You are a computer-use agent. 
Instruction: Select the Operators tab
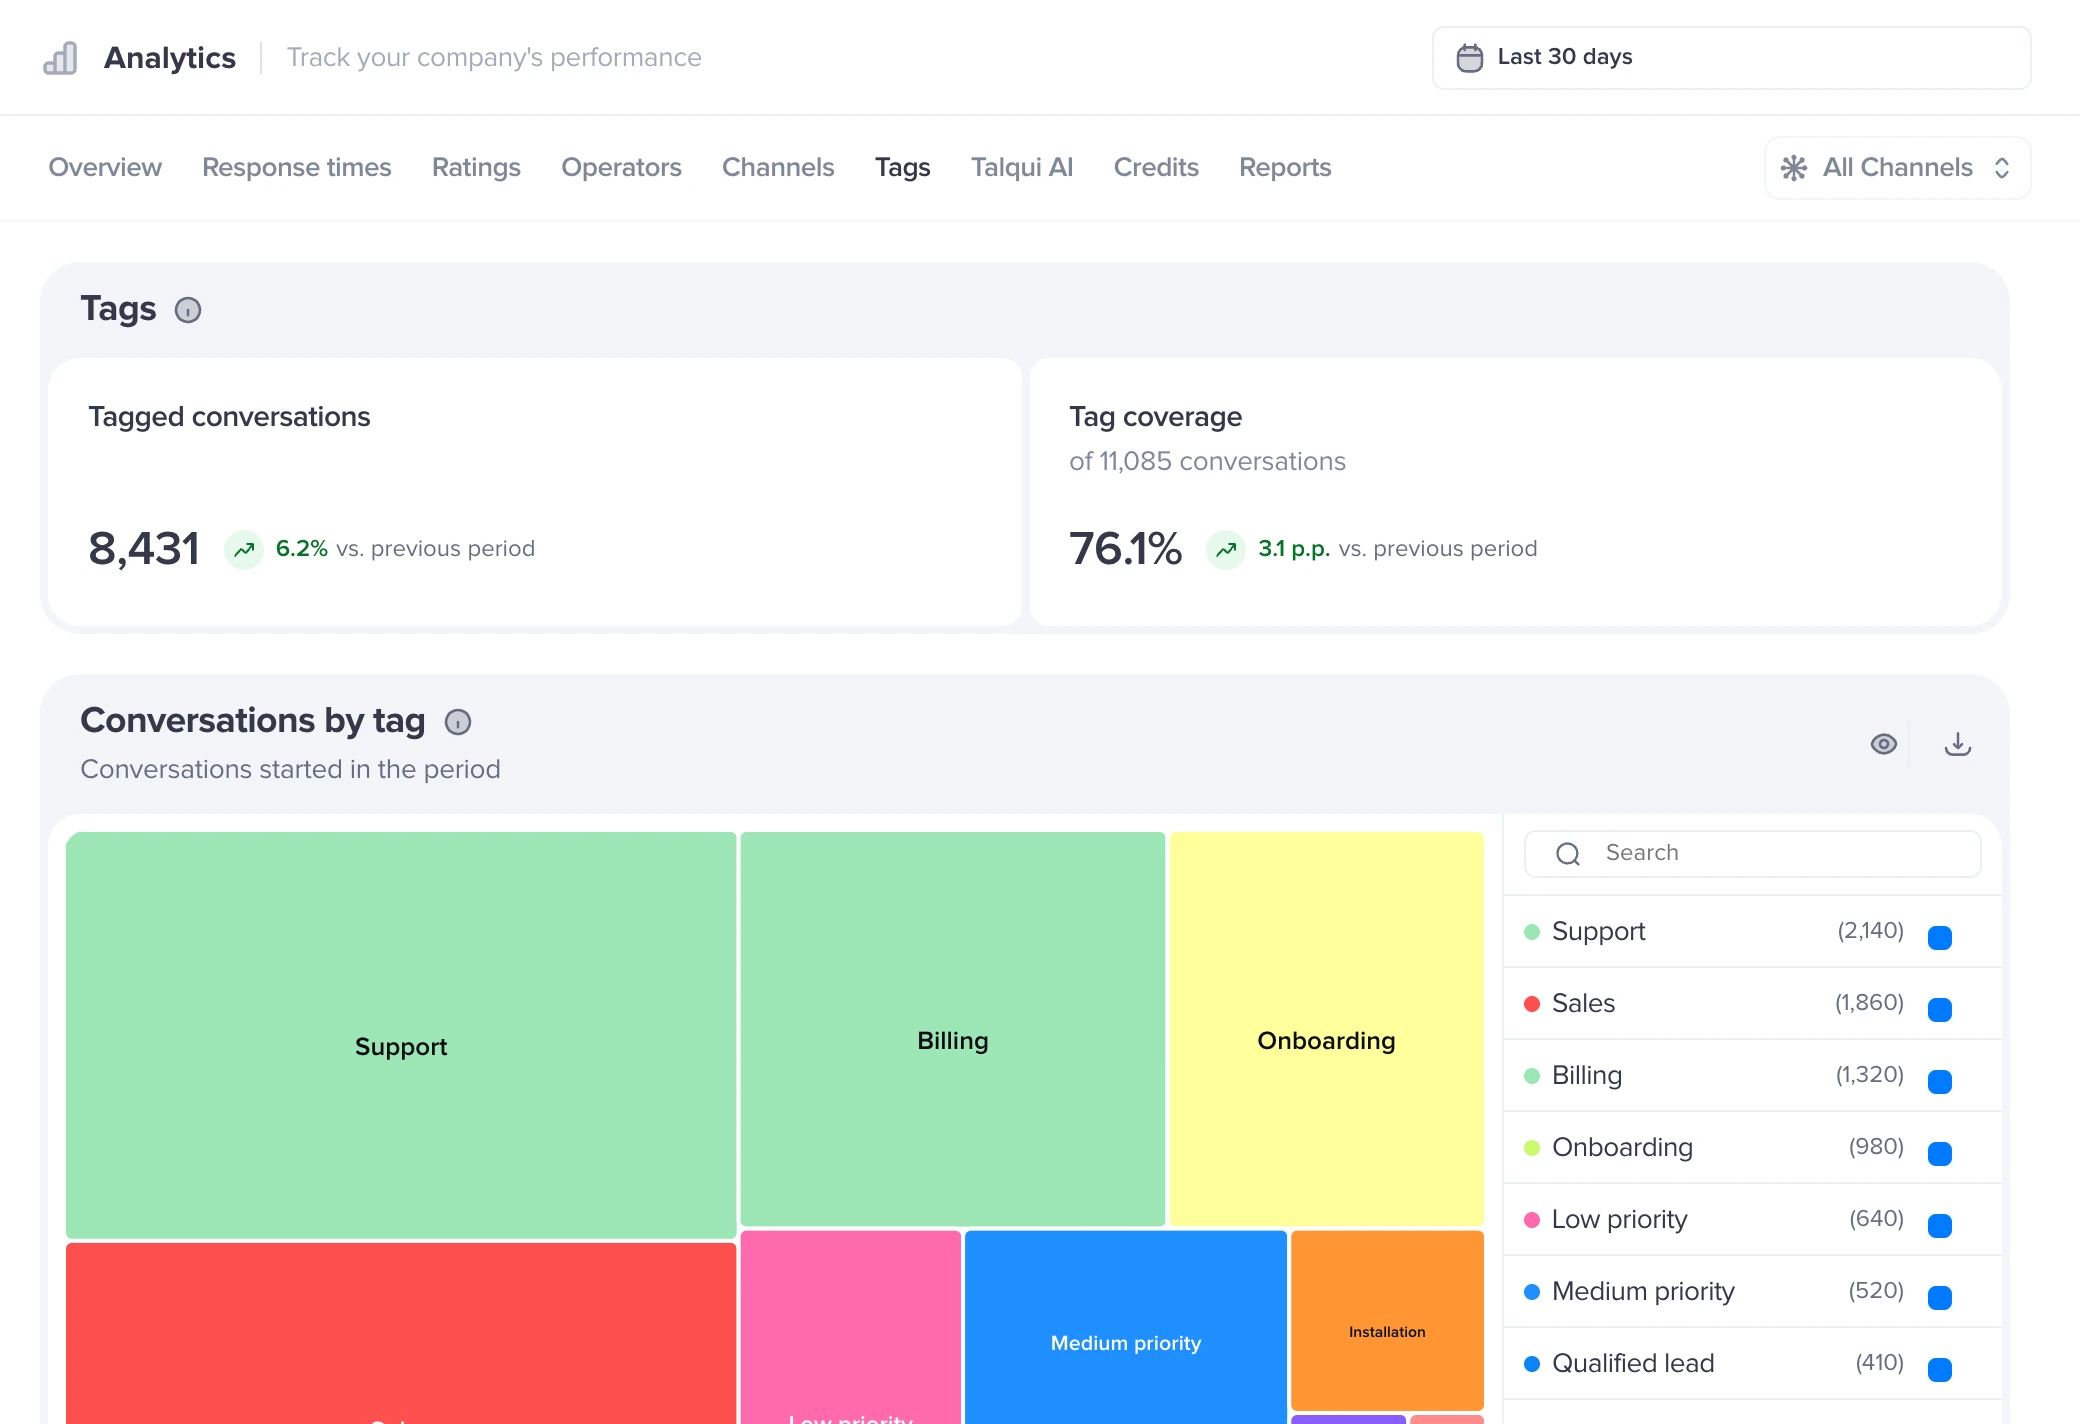[x=621, y=167]
